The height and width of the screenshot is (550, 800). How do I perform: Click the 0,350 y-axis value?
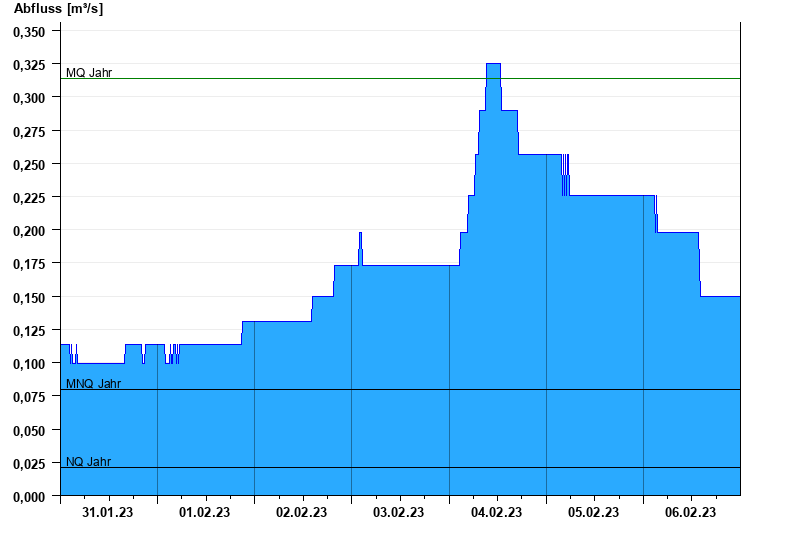[x=29, y=32]
